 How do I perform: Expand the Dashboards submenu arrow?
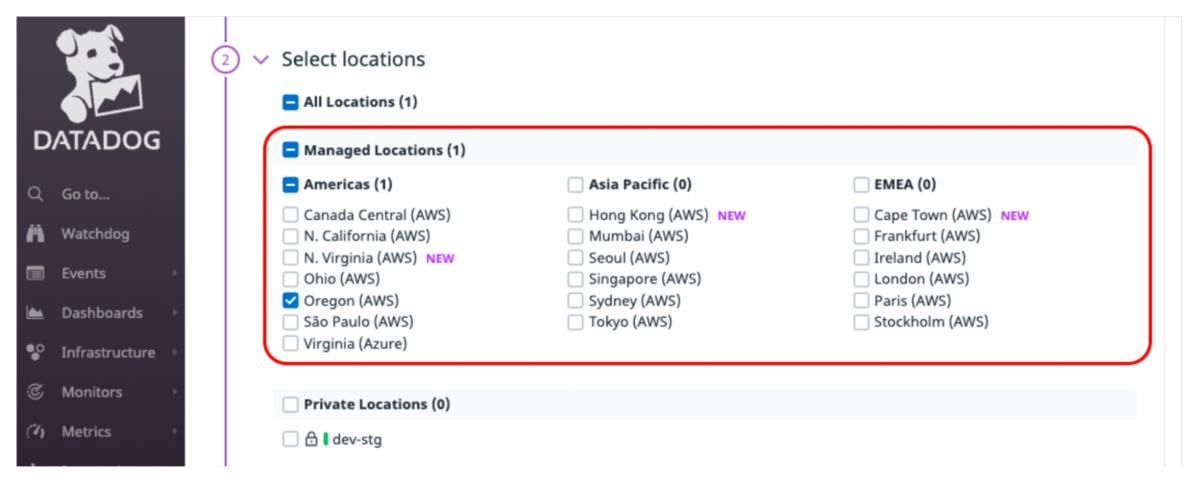point(174,313)
